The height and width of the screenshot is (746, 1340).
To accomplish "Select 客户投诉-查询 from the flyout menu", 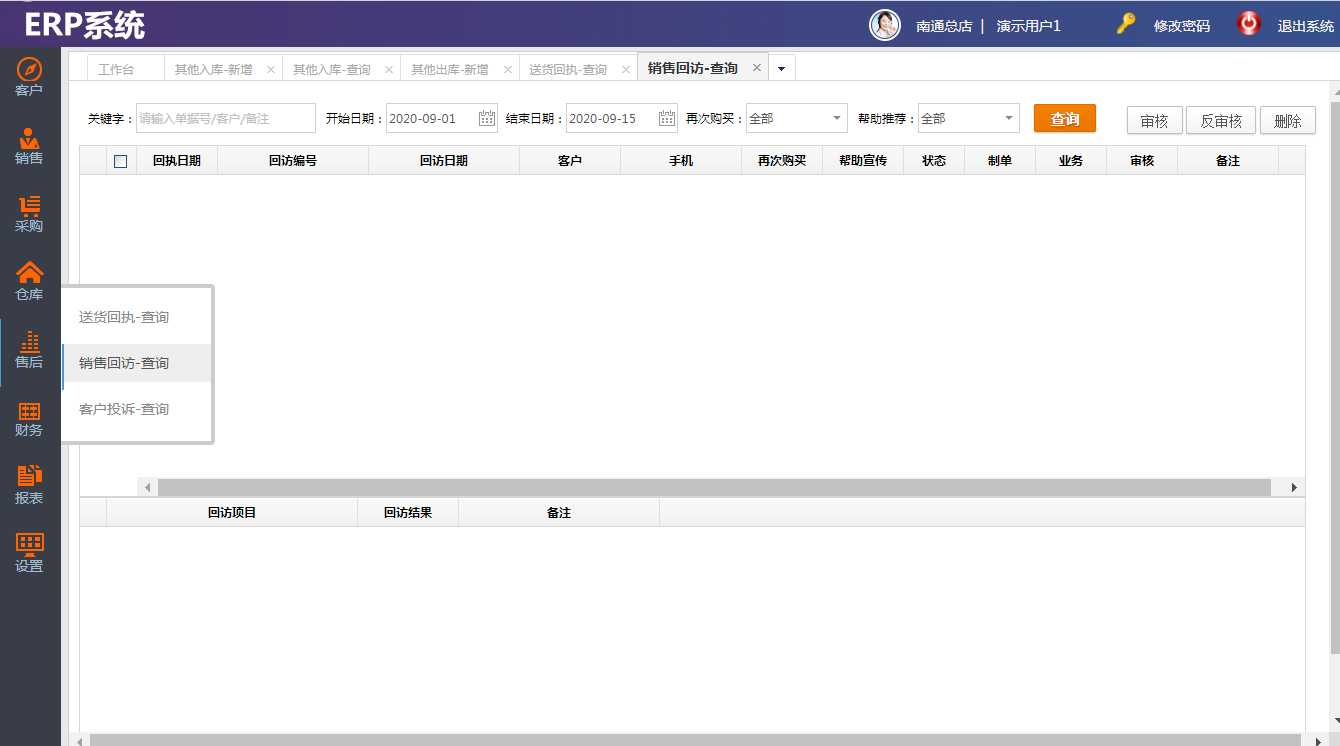I will pyautogui.click(x=124, y=409).
